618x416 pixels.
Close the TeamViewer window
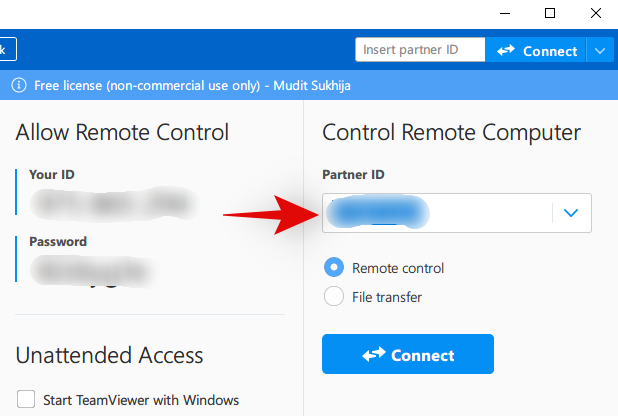[595, 13]
